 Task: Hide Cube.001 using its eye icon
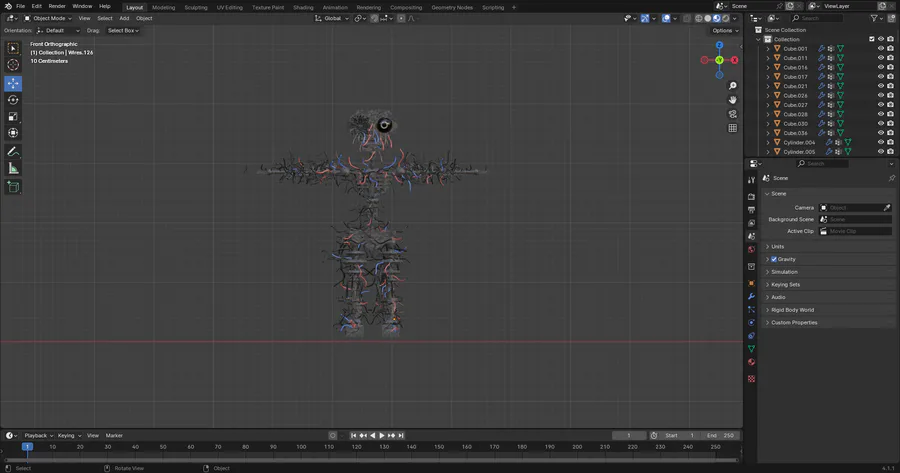tap(881, 48)
